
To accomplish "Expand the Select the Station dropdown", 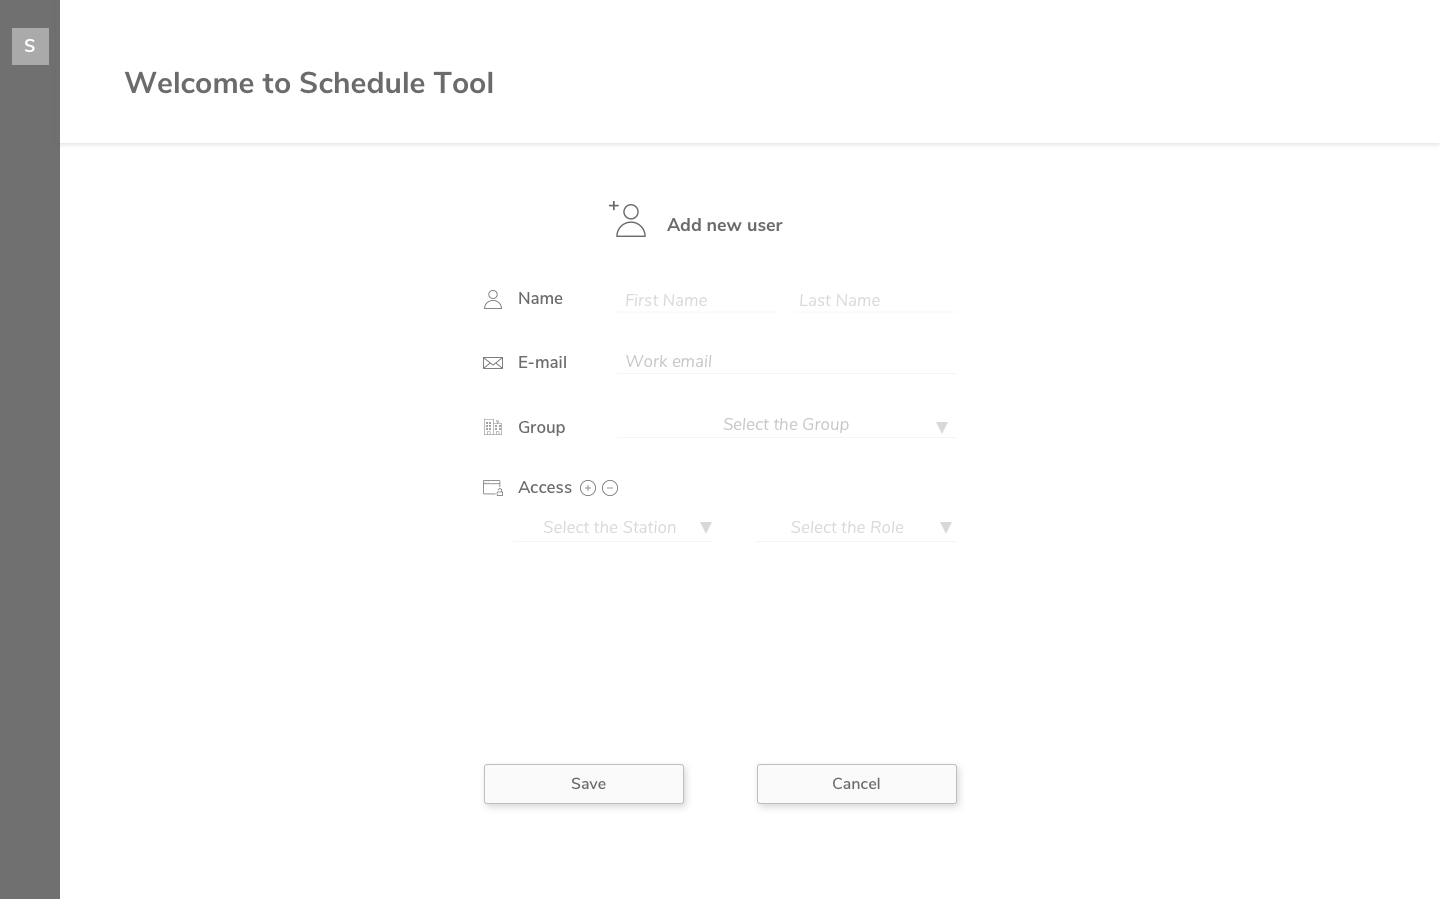I will click(x=610, y=528).
